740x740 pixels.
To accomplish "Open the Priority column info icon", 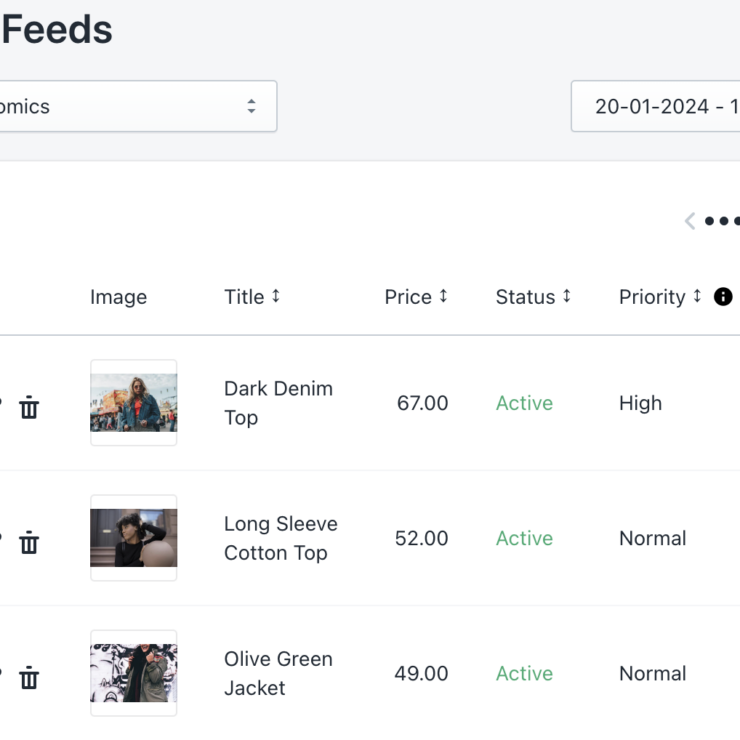I will coord(723,297).
